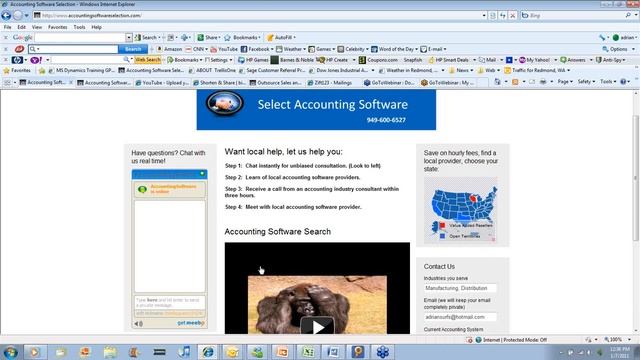640x360 pixels.
Task: Click the Contact Us Email input field
Action: click(x=460, y=317)
